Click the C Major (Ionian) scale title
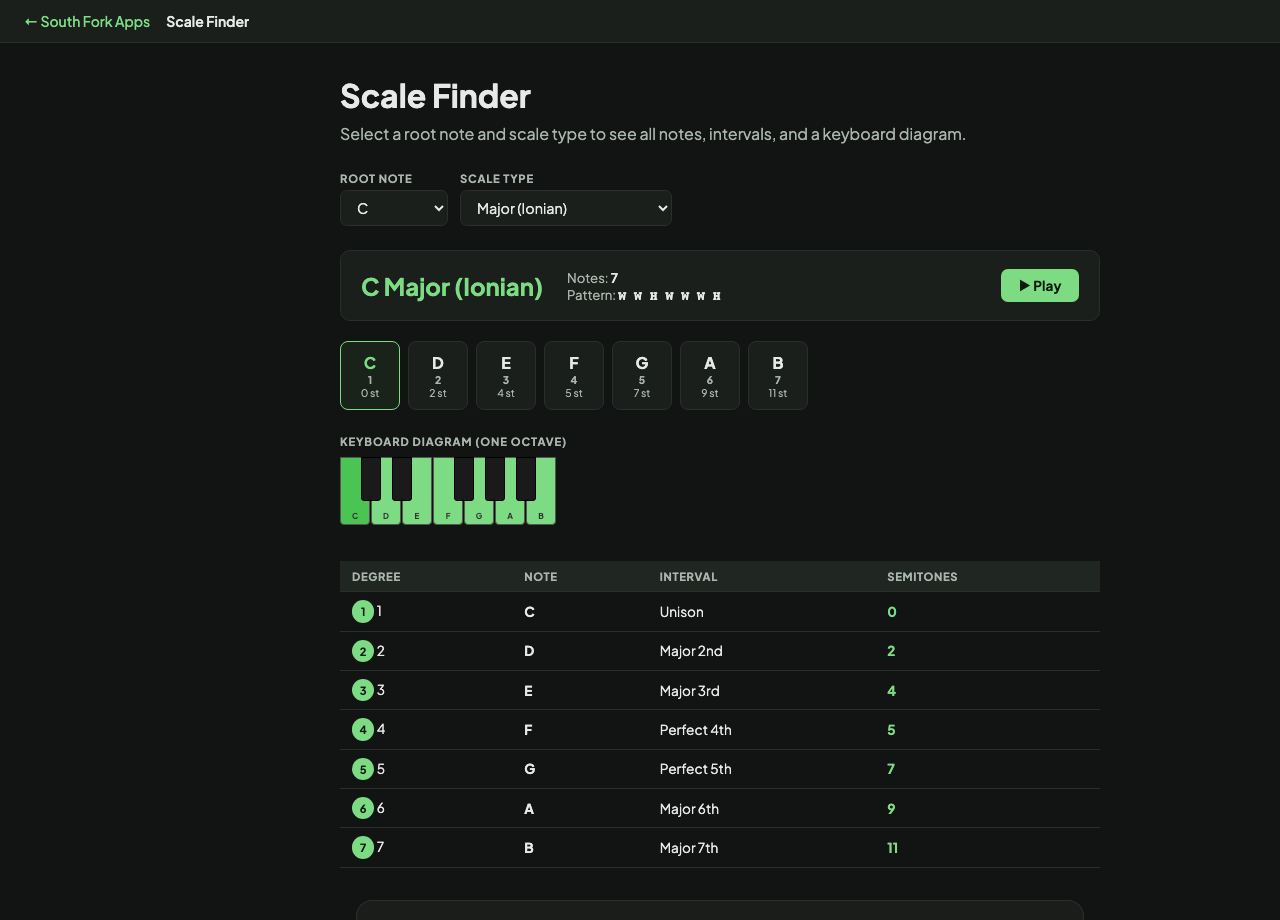Viewport: 1280px width, 920px height. [x=452, y=286]
